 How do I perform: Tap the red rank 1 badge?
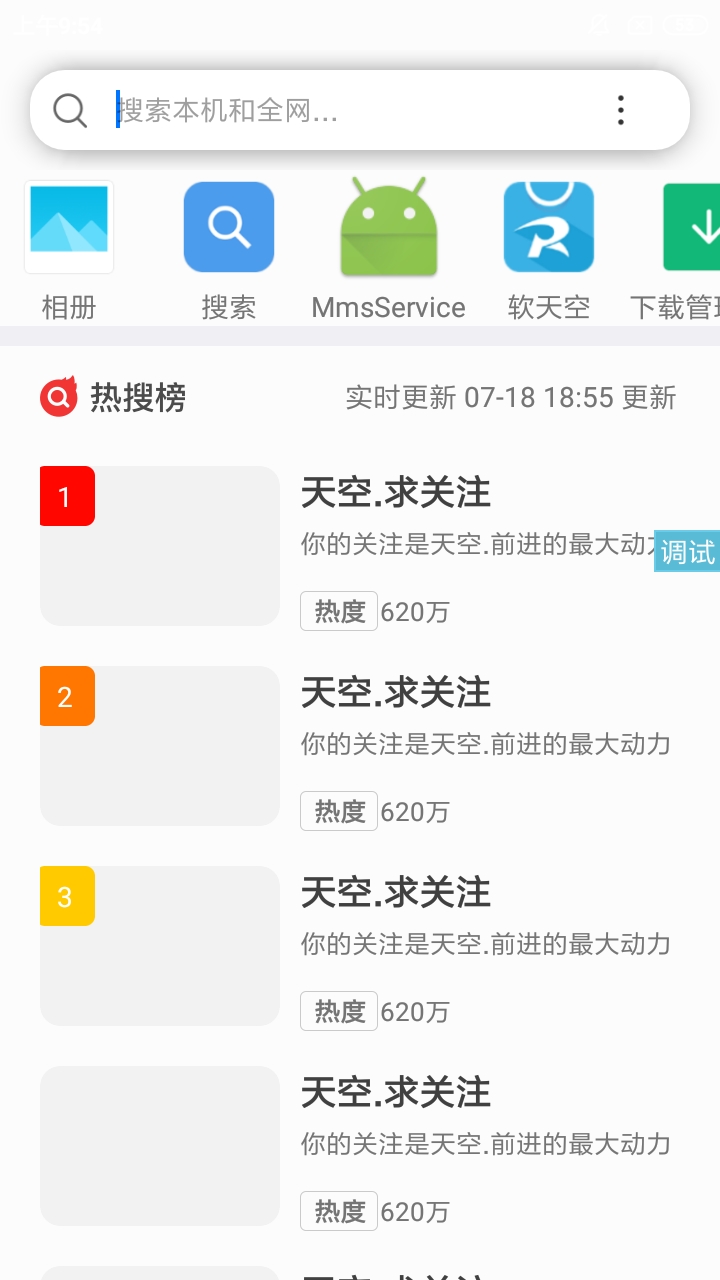click(67, 496)
